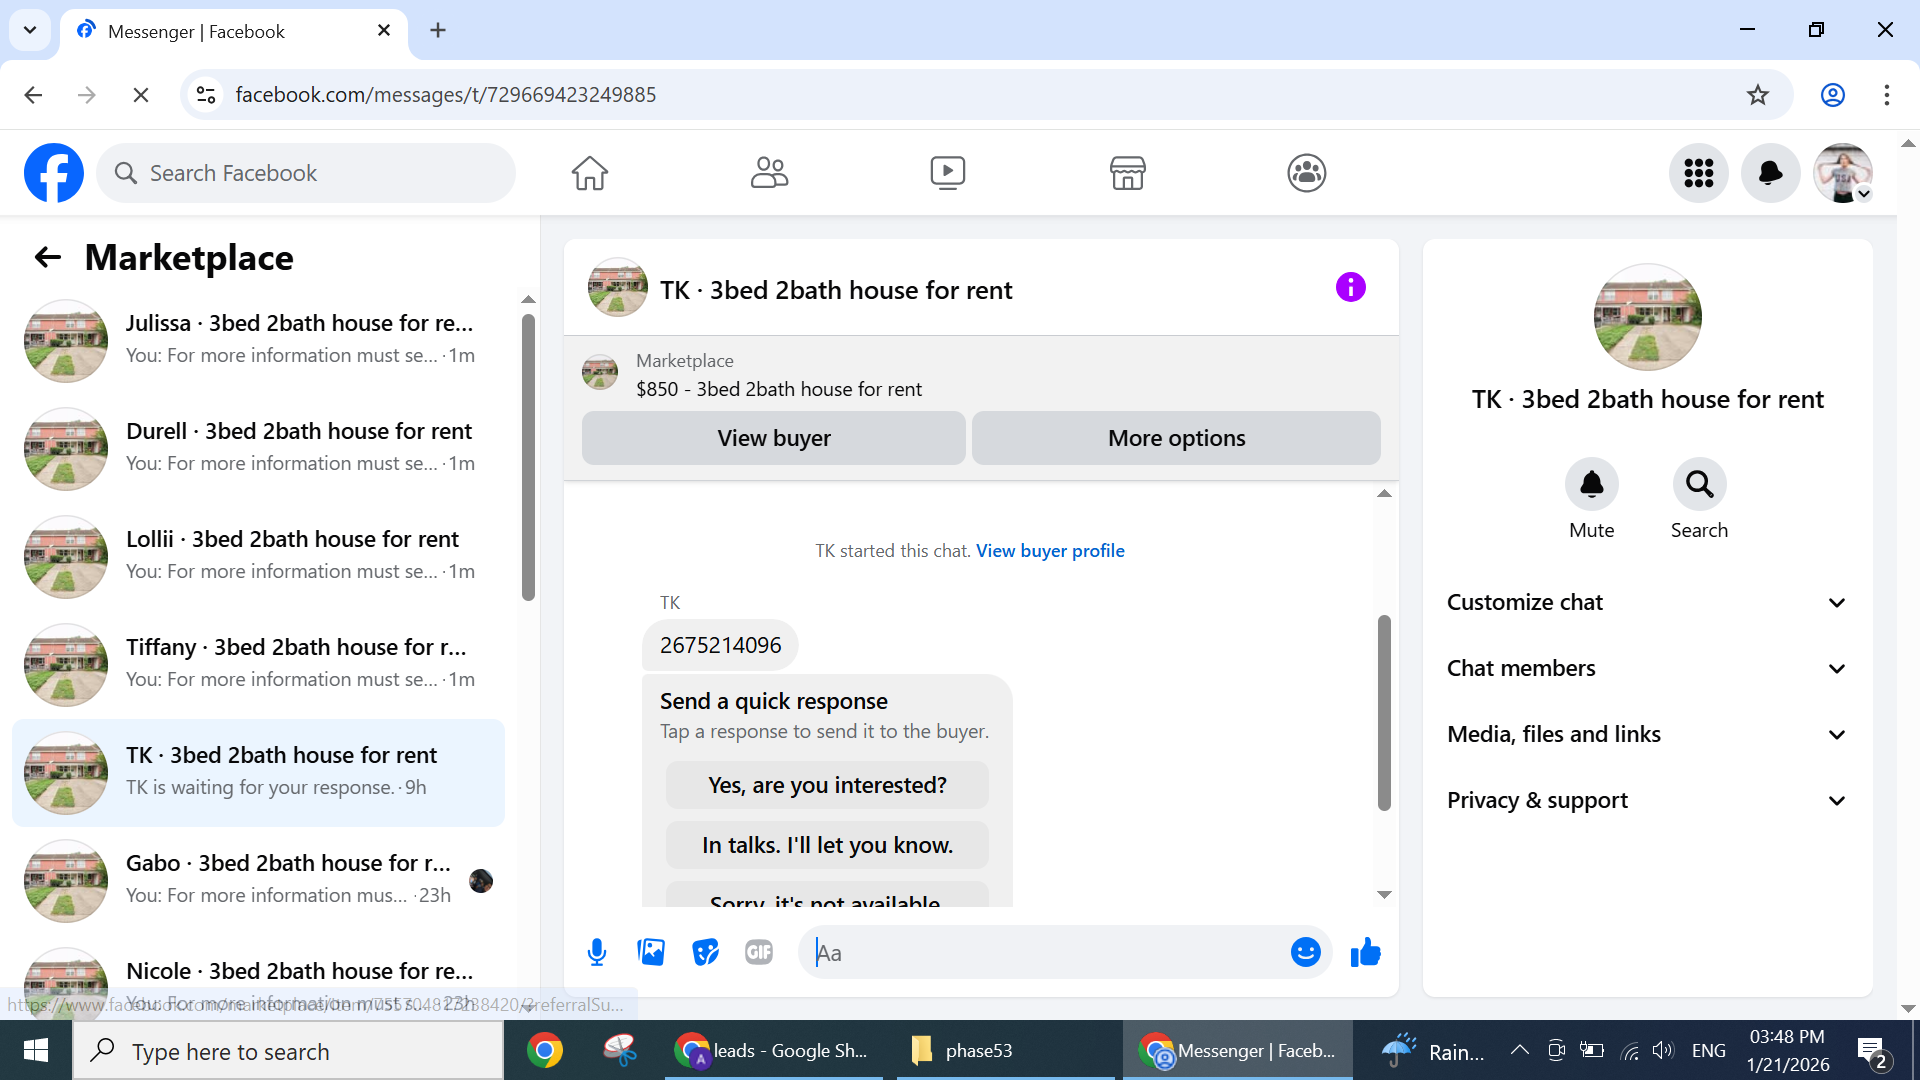Open the emoji picker smiley
This screenshot has height=1080, width=1920.
pyautogui.click(x=1305, y=953)
